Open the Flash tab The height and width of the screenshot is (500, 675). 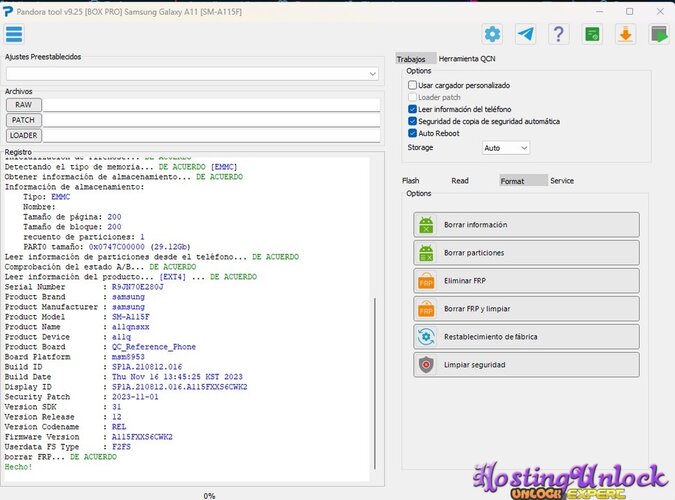410,180
